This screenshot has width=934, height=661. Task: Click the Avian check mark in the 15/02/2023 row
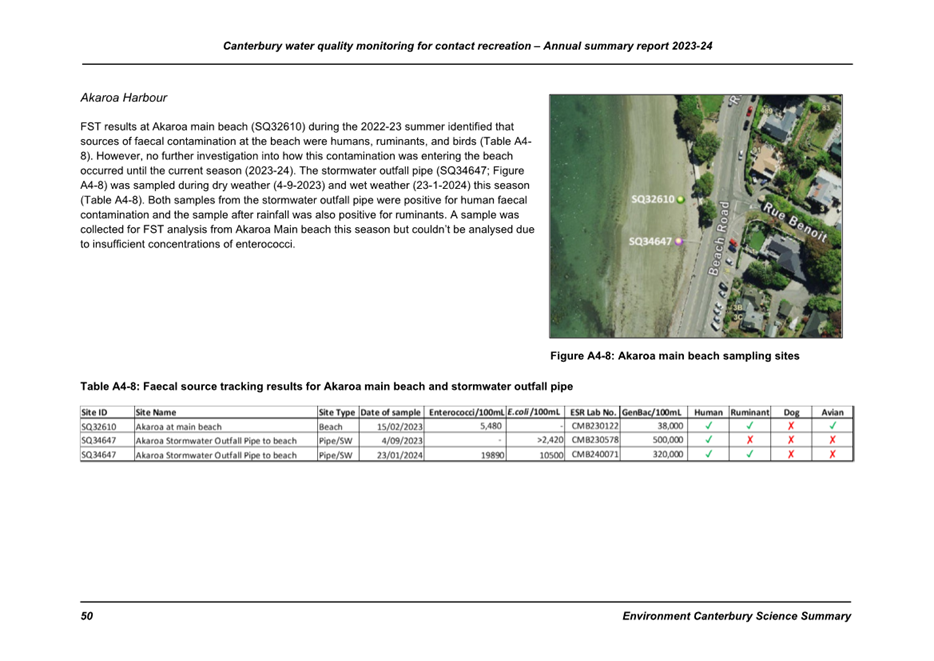point(832,426)
